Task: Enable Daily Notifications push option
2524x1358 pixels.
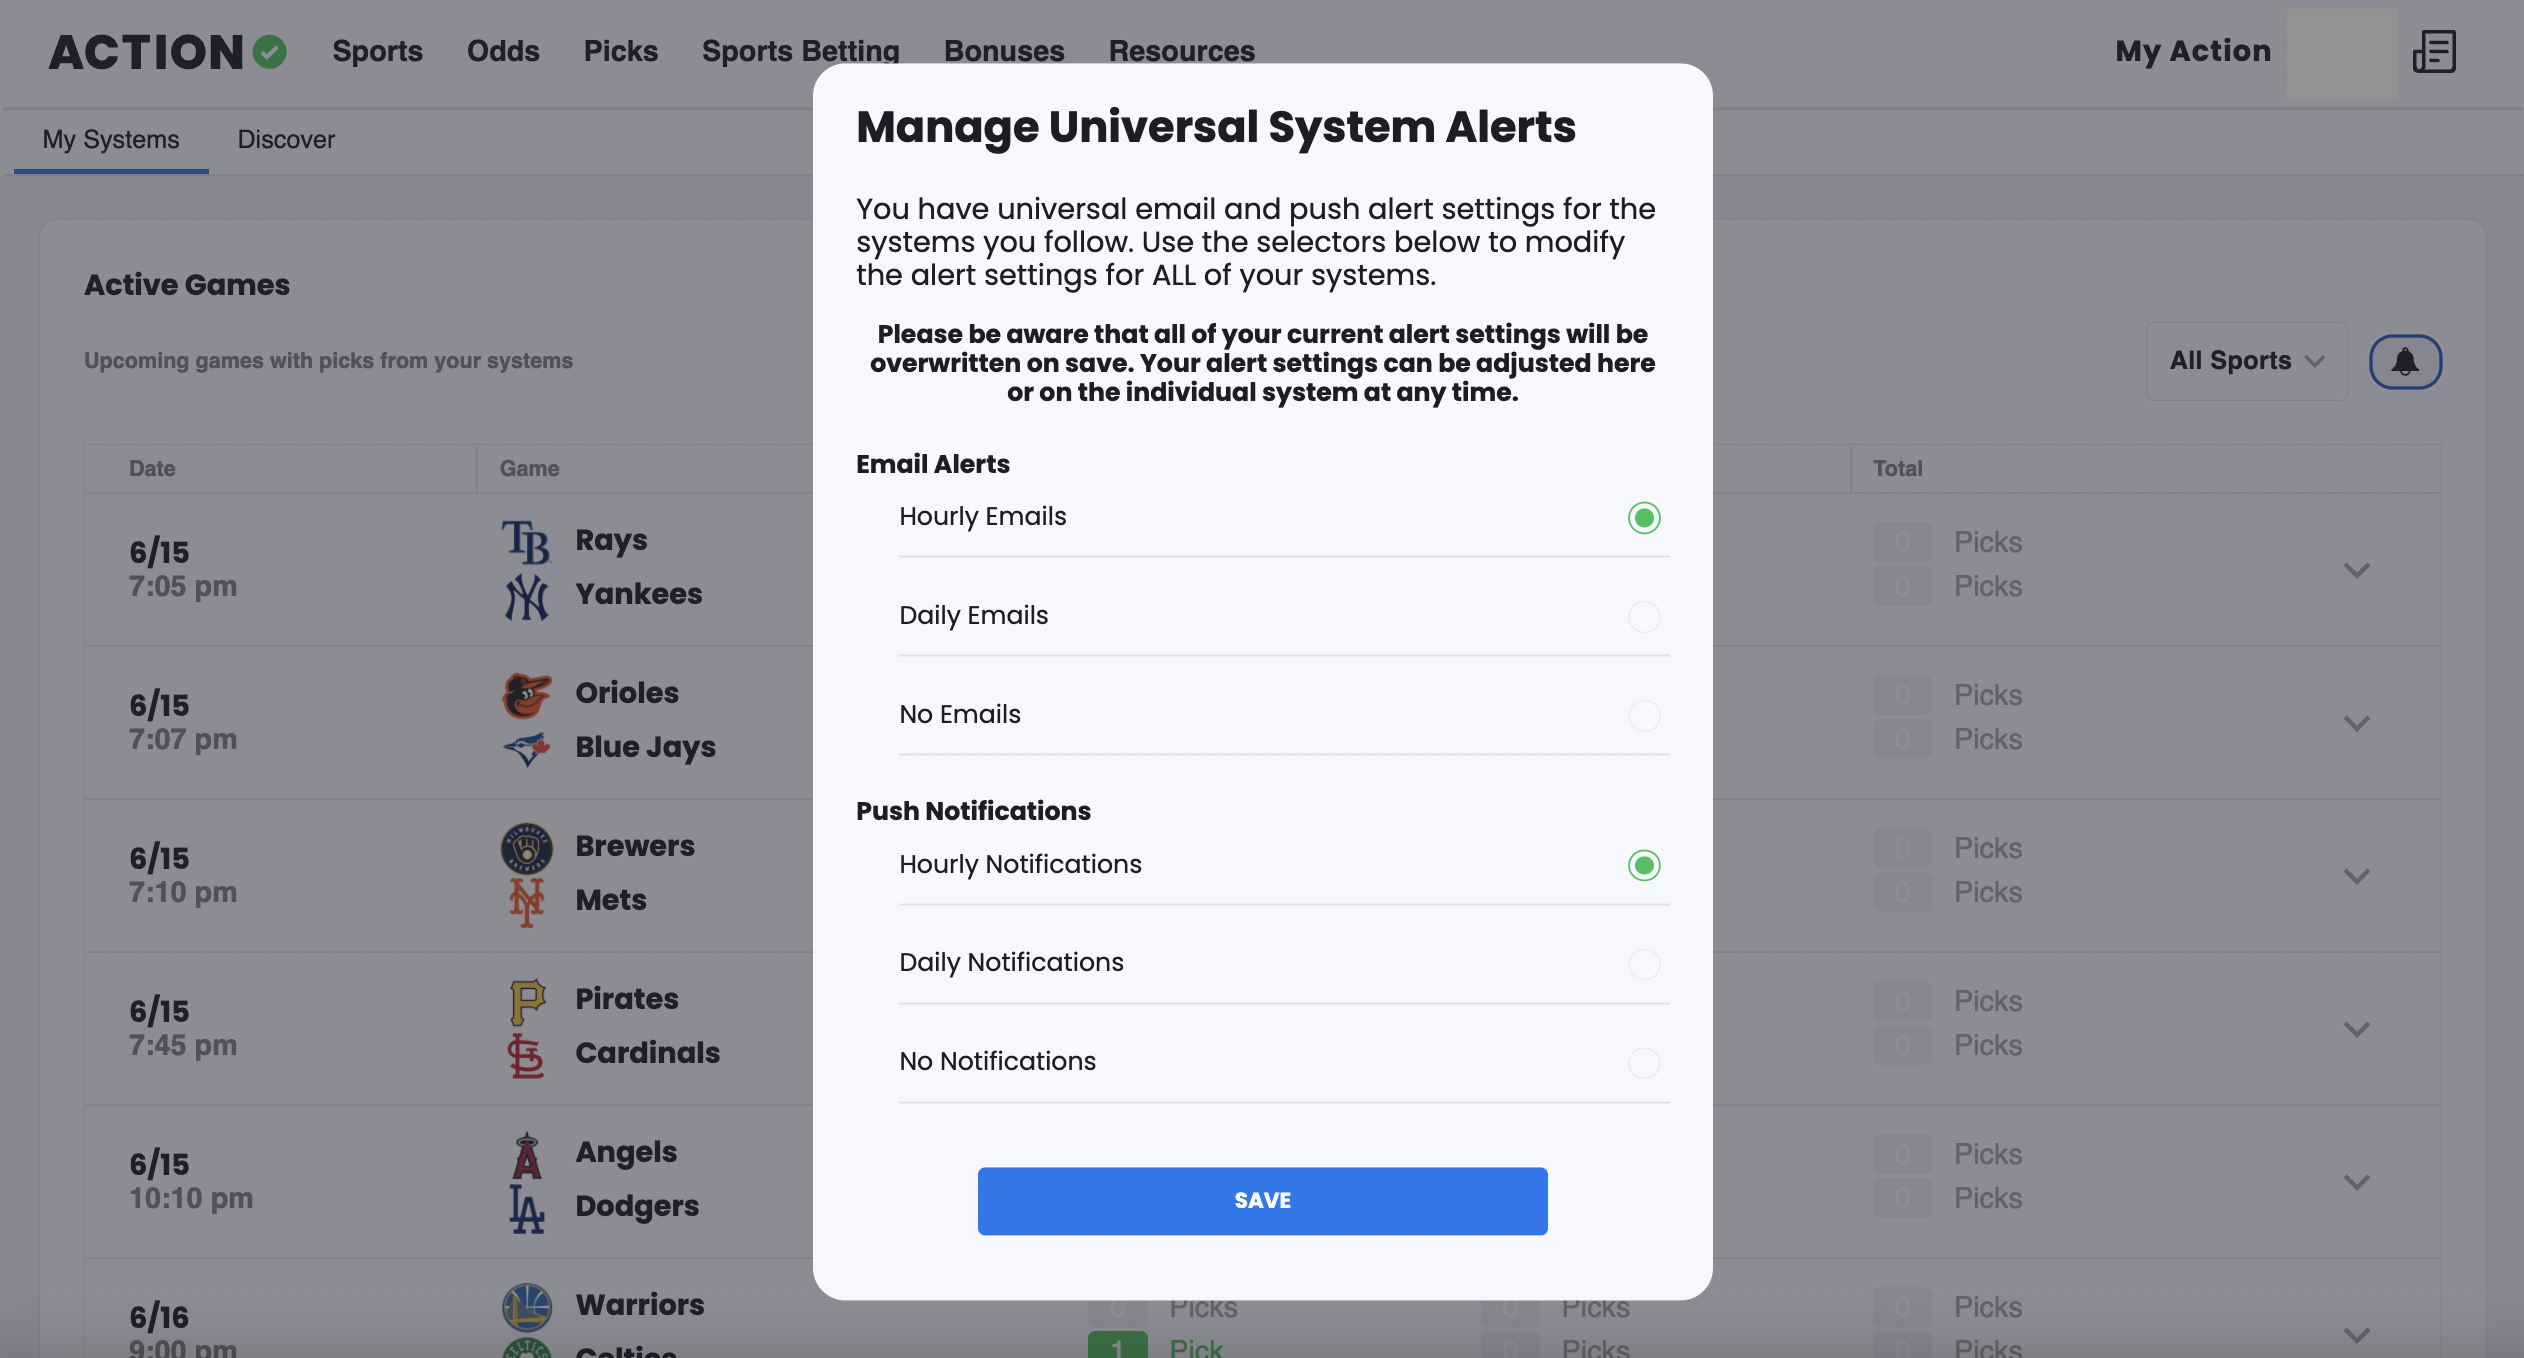Action: (x=1645, y=963)
